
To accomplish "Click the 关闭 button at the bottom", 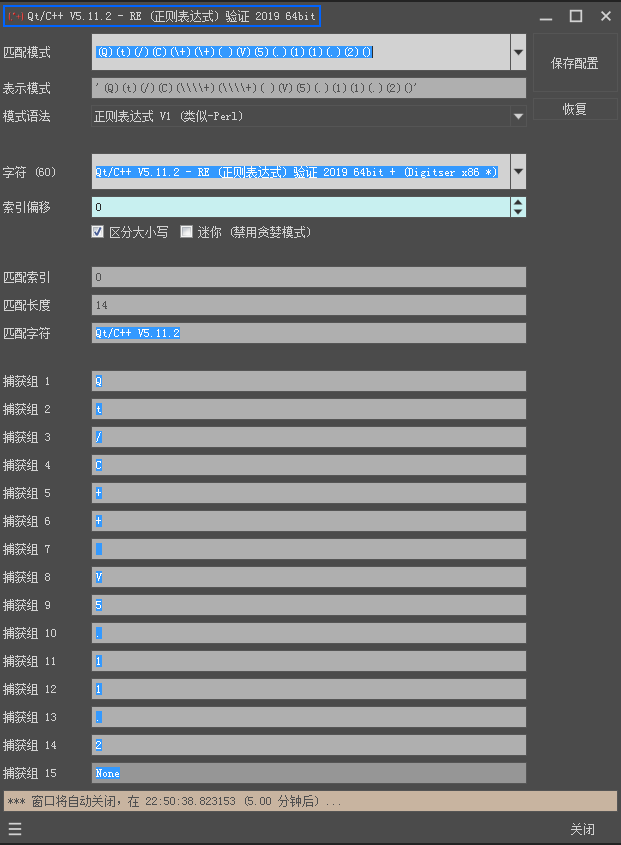I will click(x=582, y=829).
